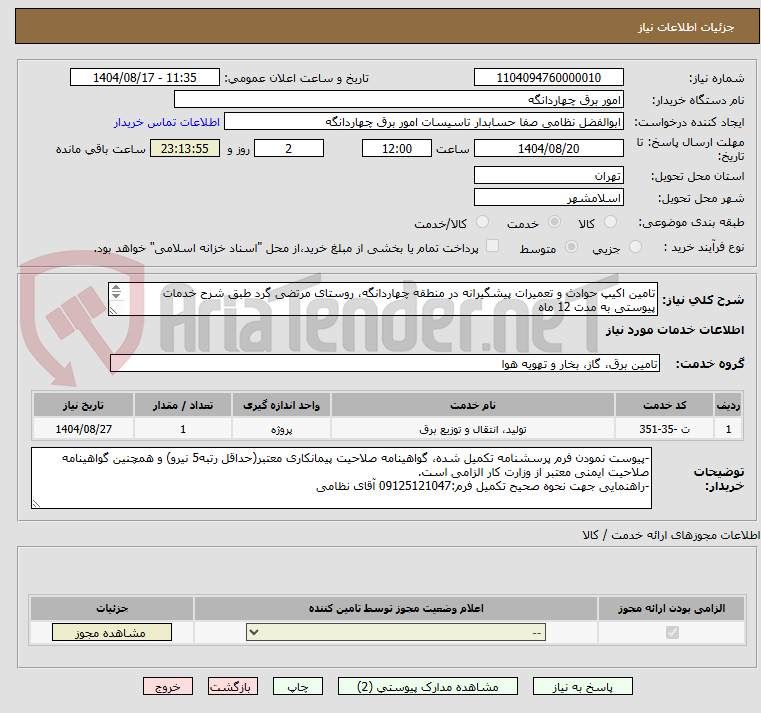Click the ردیف column header
The image size is (761, 713).
coord(728,405)
